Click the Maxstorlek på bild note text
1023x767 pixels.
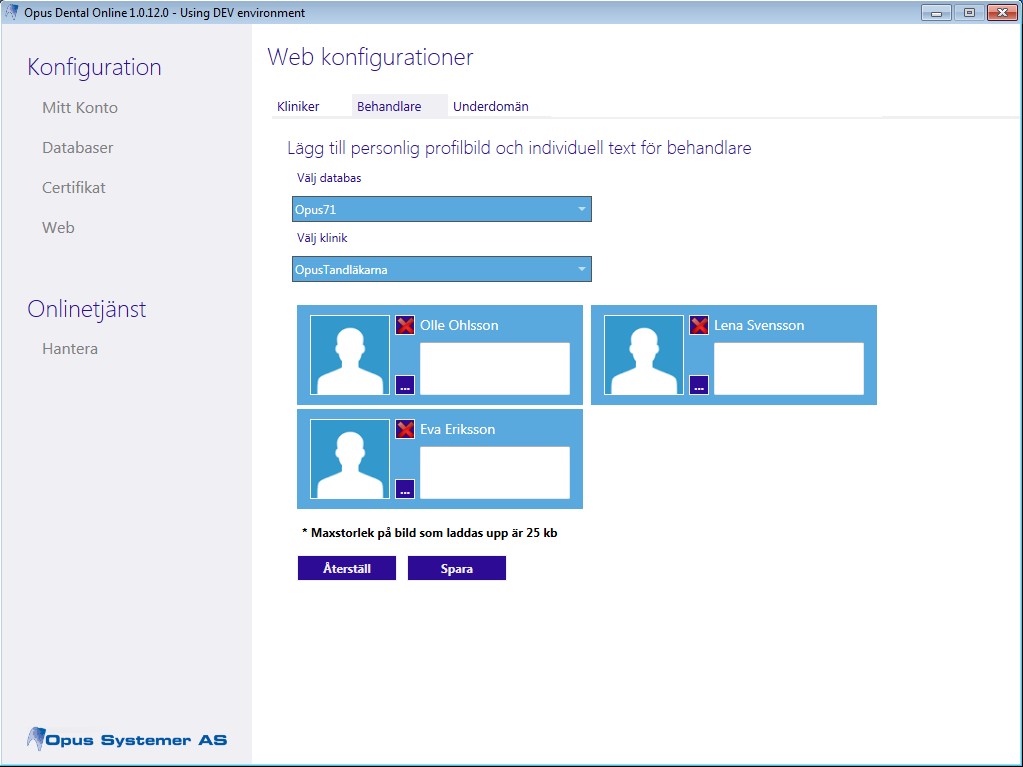(x=429, y=533)
